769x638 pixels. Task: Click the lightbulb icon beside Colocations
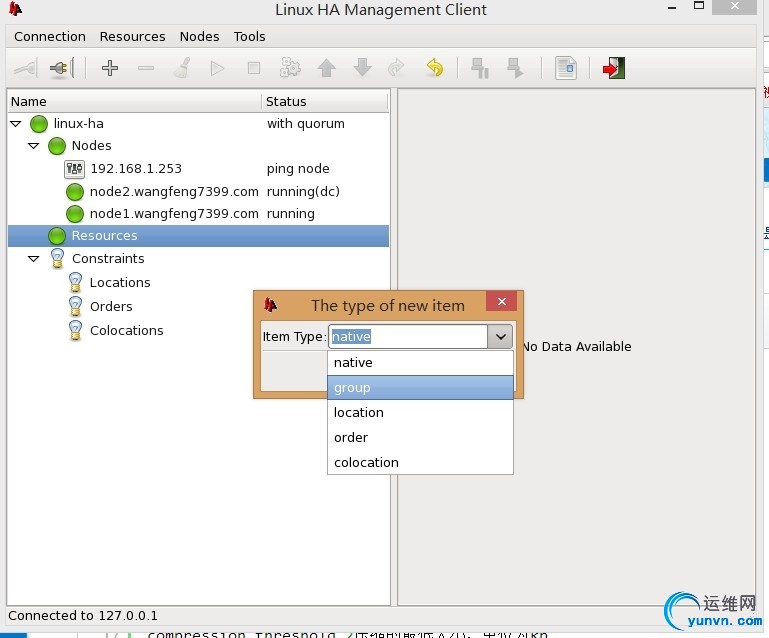pyautogui.click(x=75, y=331)
